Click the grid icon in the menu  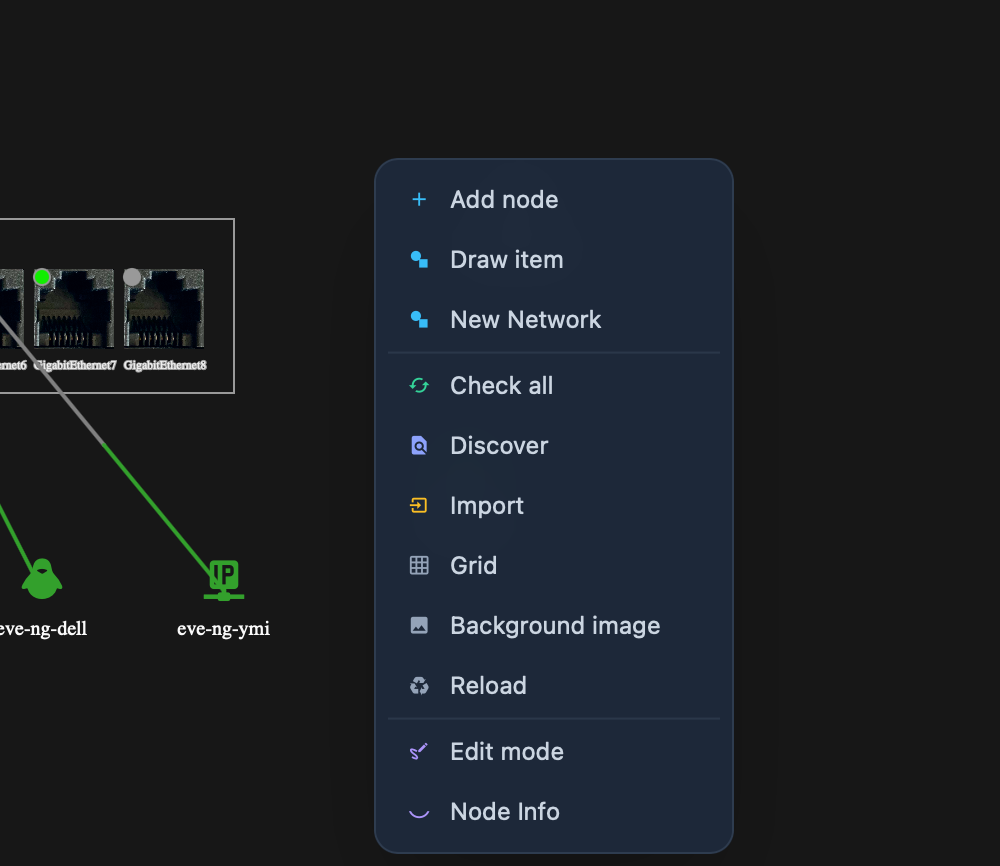[419, 565]
